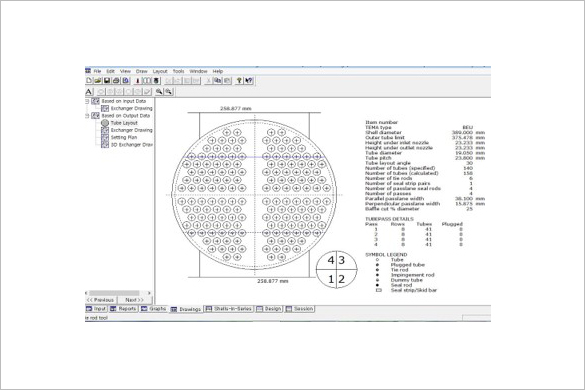
Task: Open the Help menu
Action: click(x=218, y=71)
